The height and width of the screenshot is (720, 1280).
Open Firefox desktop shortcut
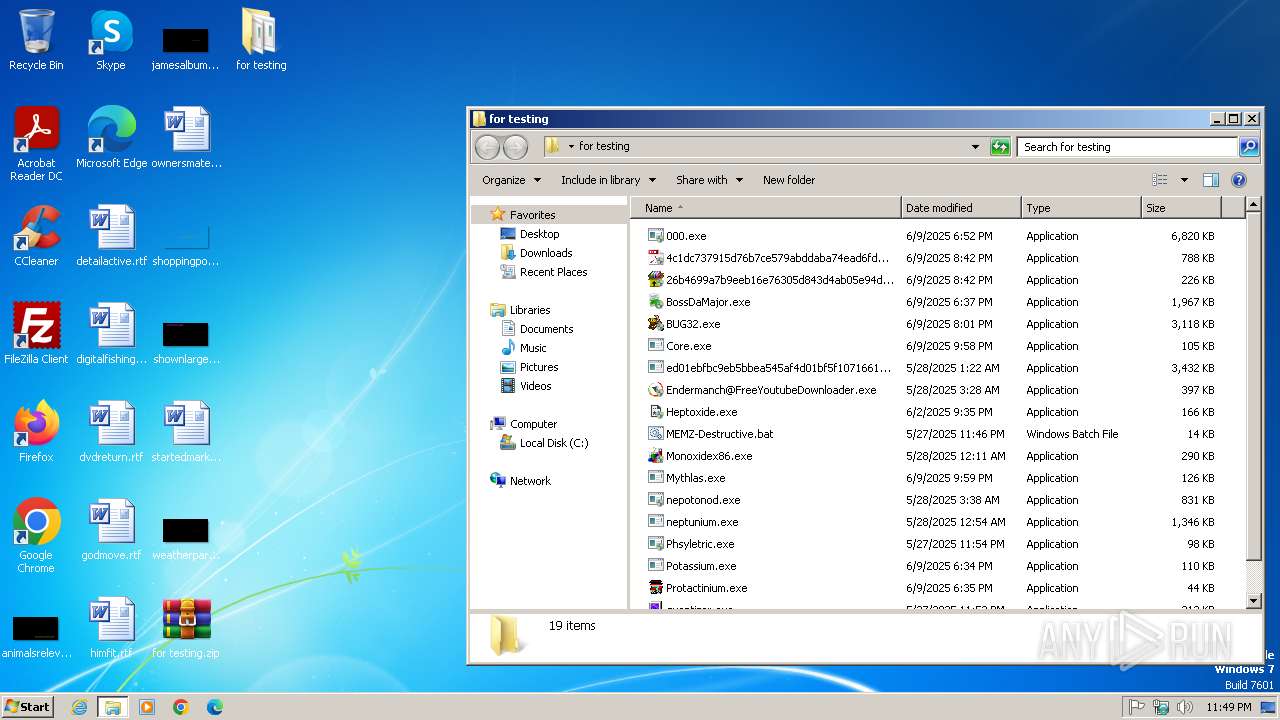pos(36,432)
